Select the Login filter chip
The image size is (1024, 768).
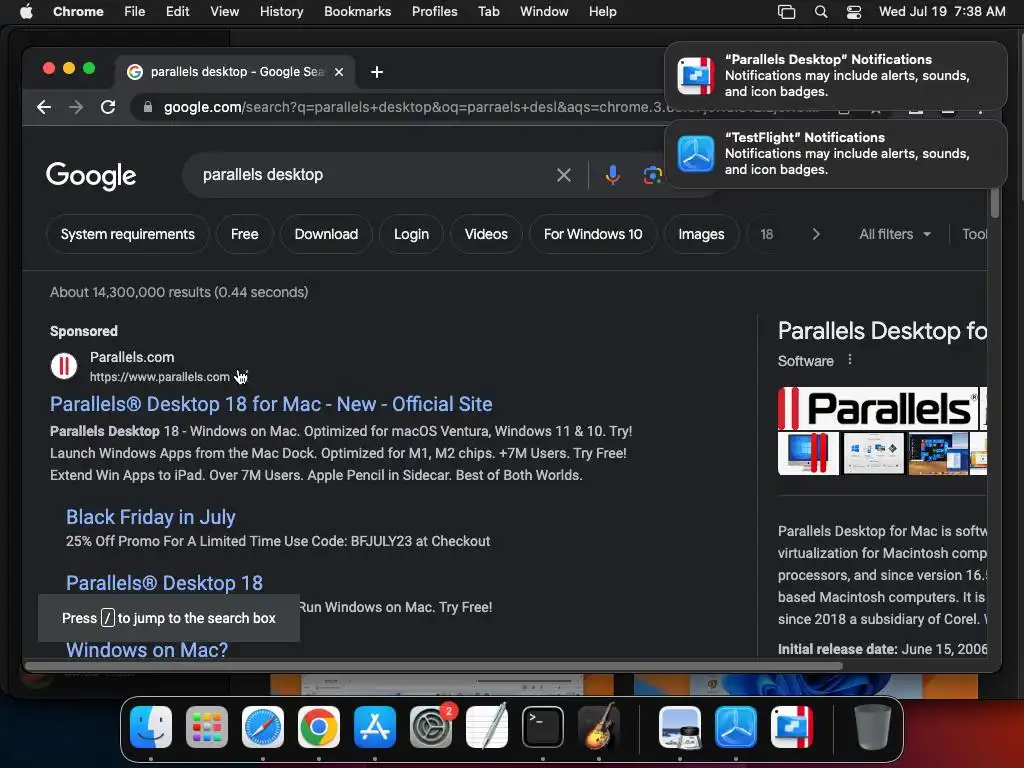pos(411,234)
